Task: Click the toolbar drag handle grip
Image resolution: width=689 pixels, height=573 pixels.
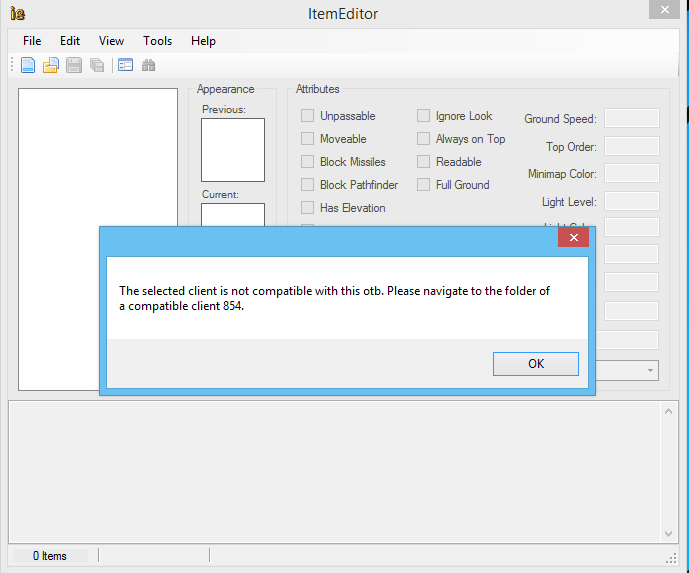Action: click(12, 65)
